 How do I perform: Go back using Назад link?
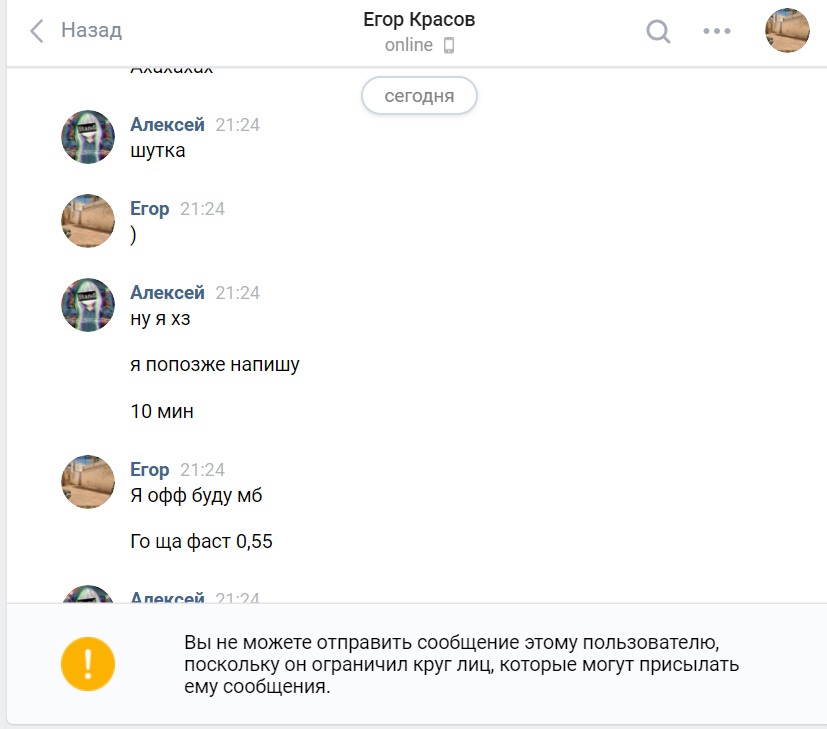pyautogui.click(x=91, y=30)
